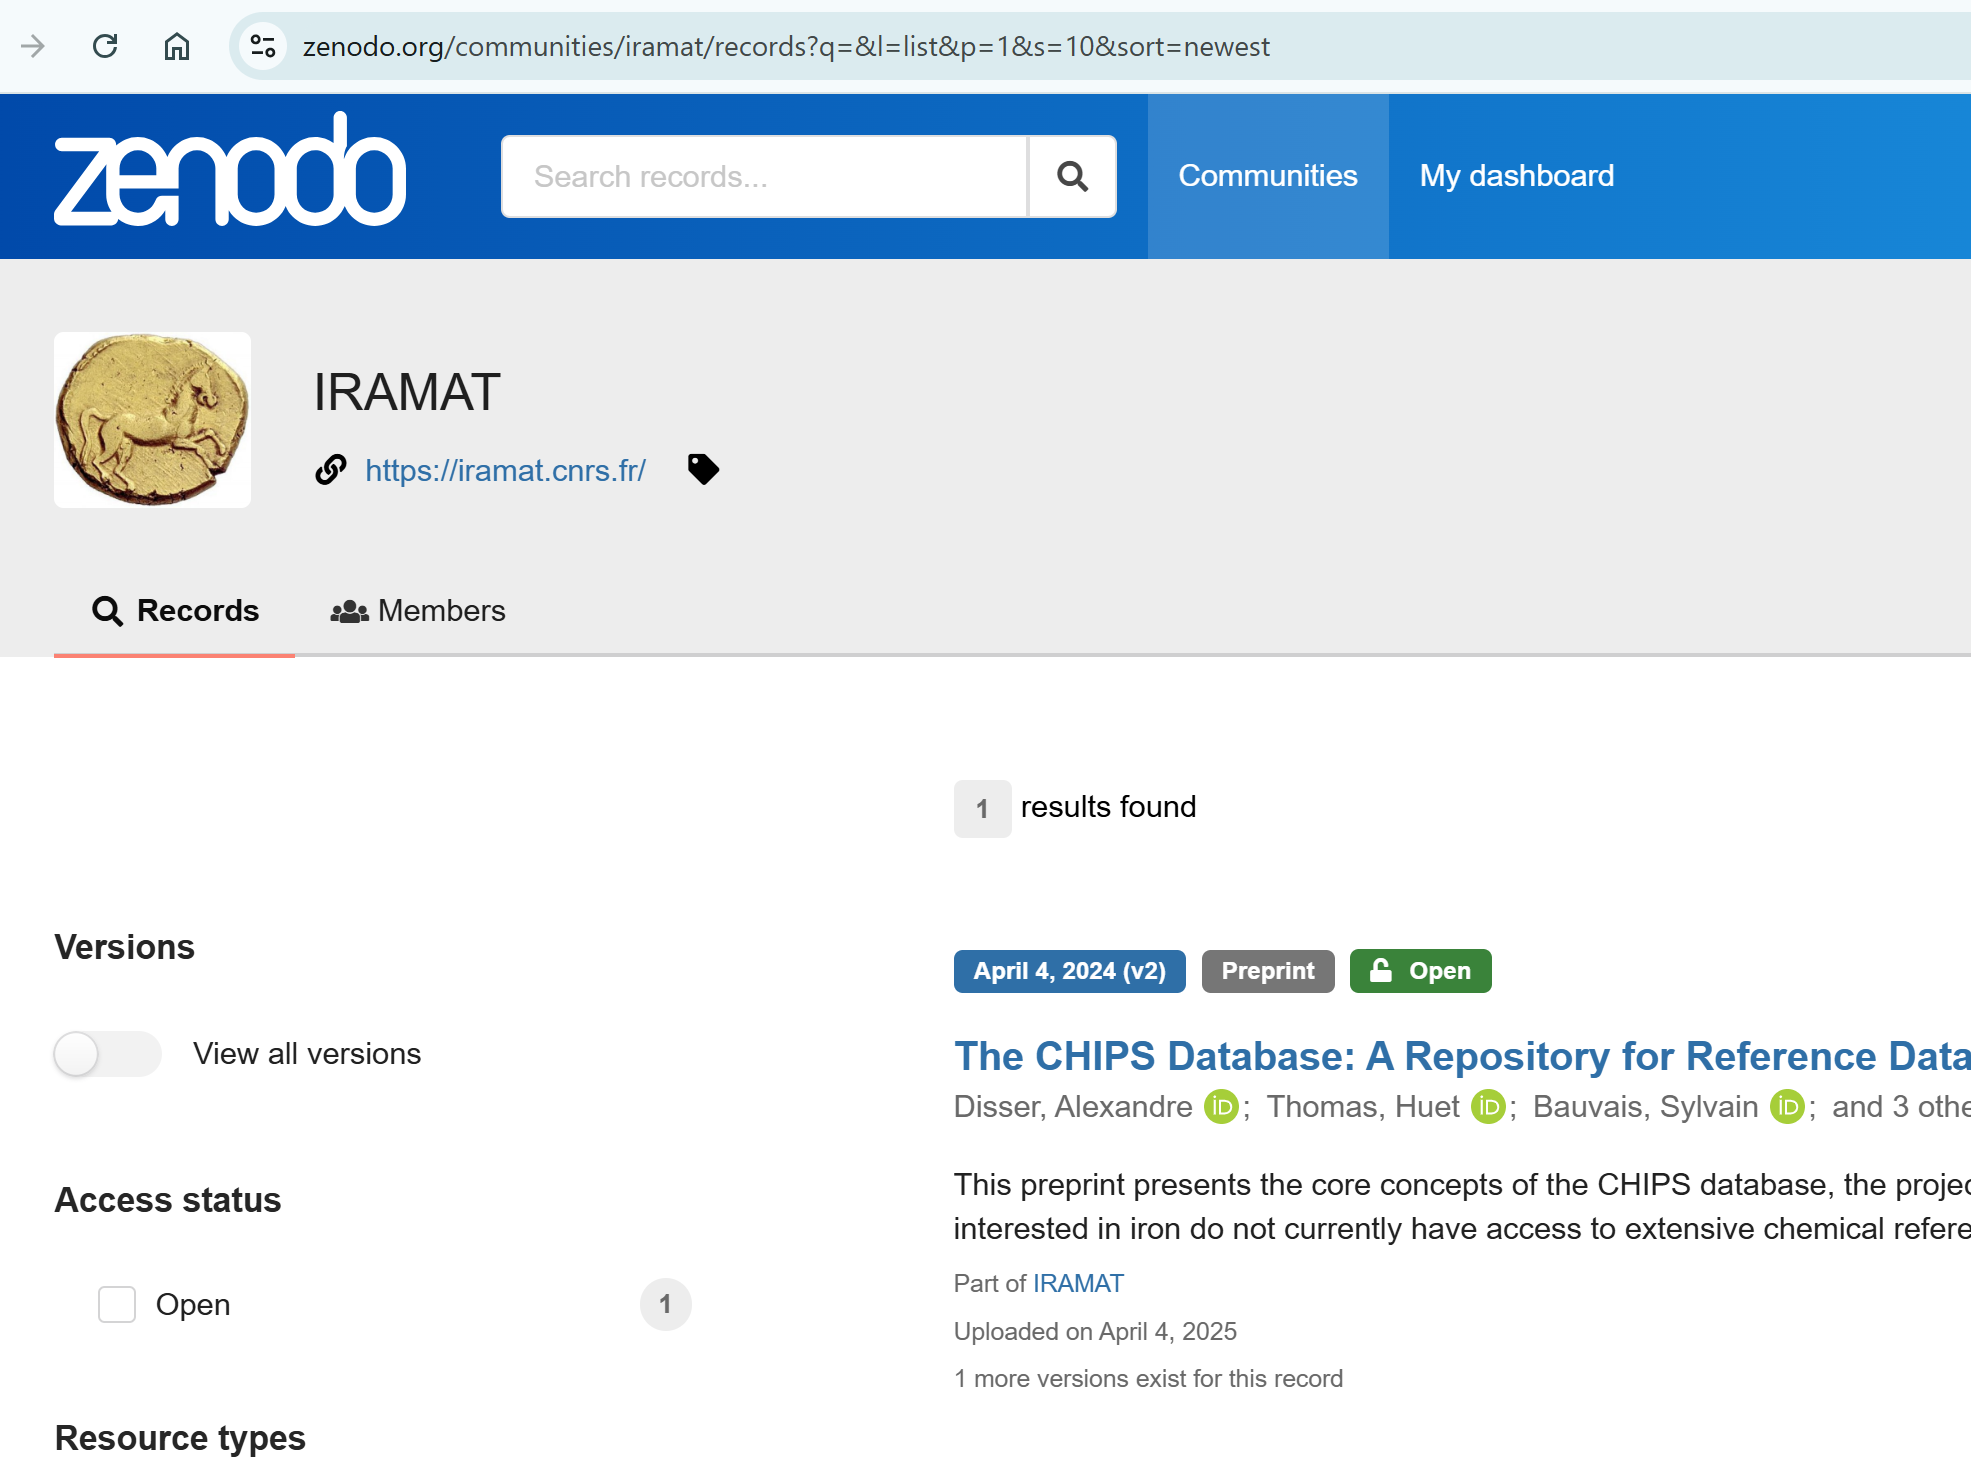This screenshot has height=1473, width=1971.
Task: Open the Communities menu item
Action: click(1267, 176)
